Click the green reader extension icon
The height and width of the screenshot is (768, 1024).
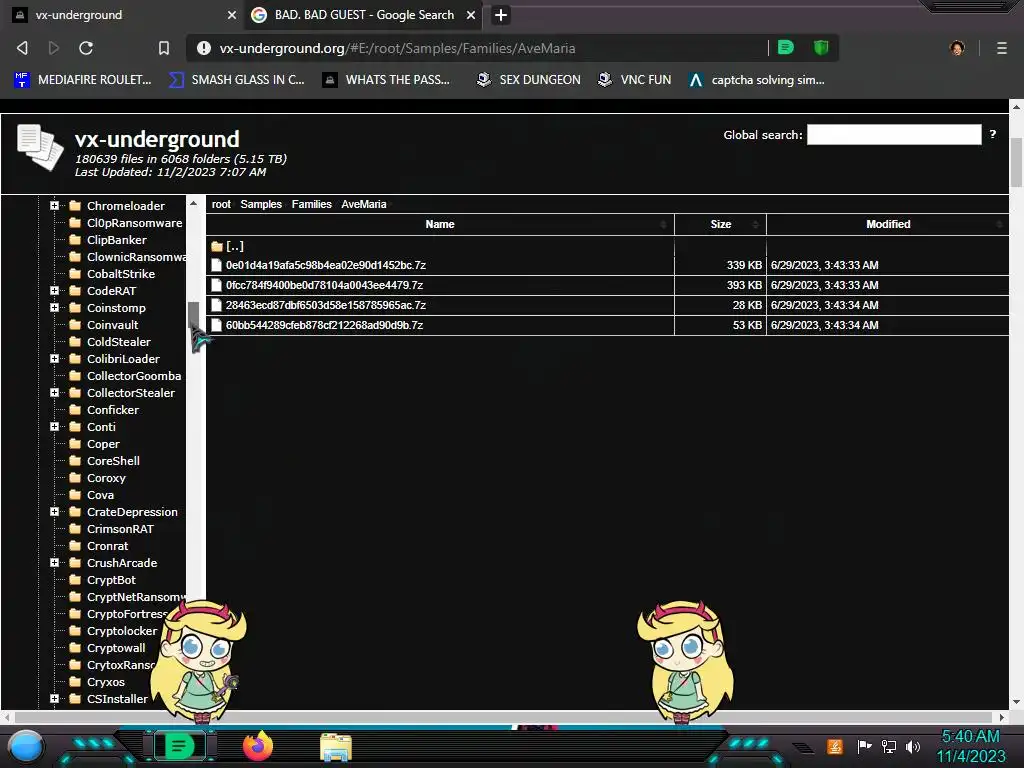pos(786,47)
